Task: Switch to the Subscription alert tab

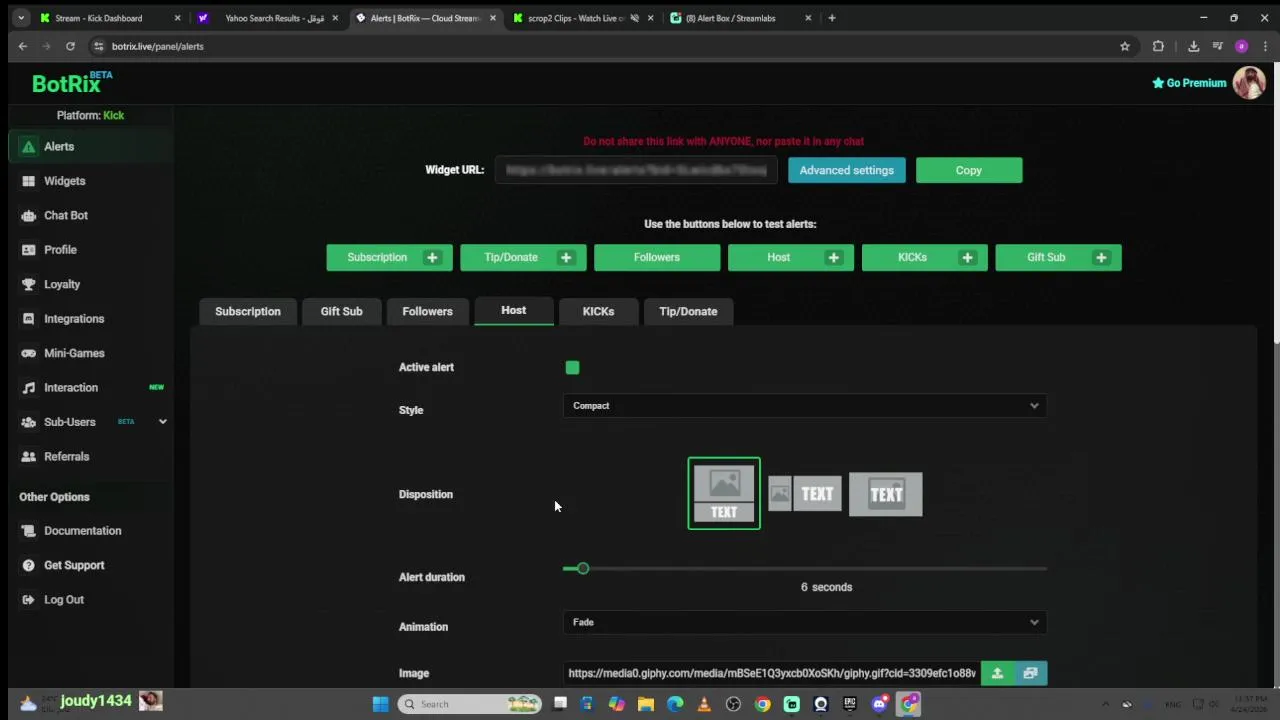Action: 248,312
